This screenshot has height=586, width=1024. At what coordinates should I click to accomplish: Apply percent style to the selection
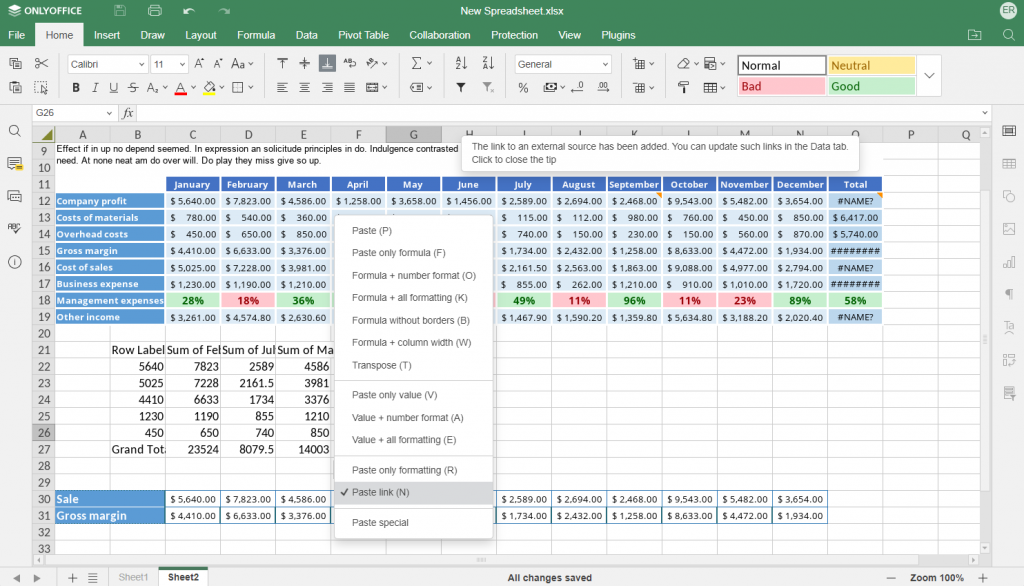[x=522, y=88]
